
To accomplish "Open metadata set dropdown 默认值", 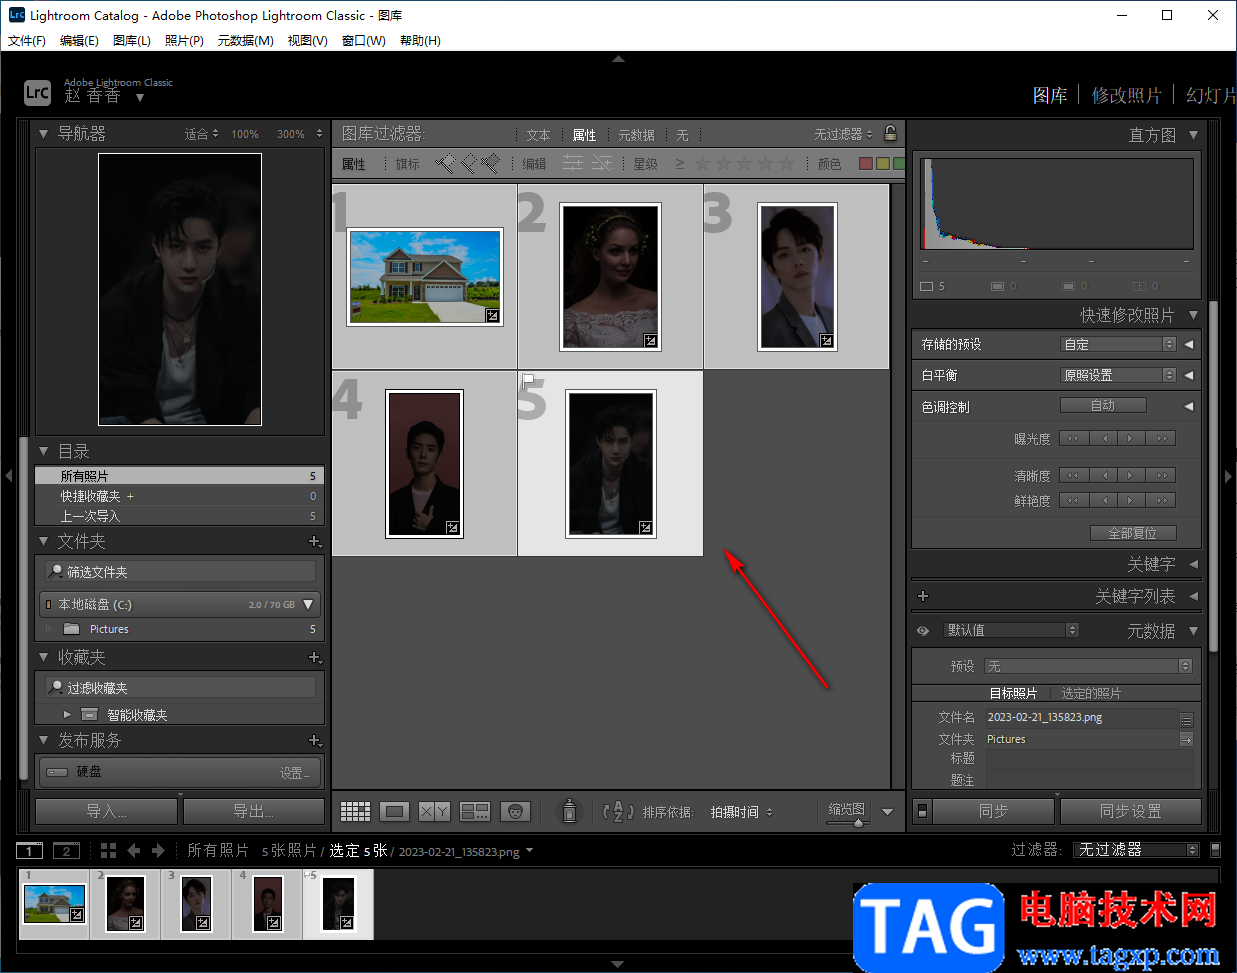I will (x=1011, y=630).
